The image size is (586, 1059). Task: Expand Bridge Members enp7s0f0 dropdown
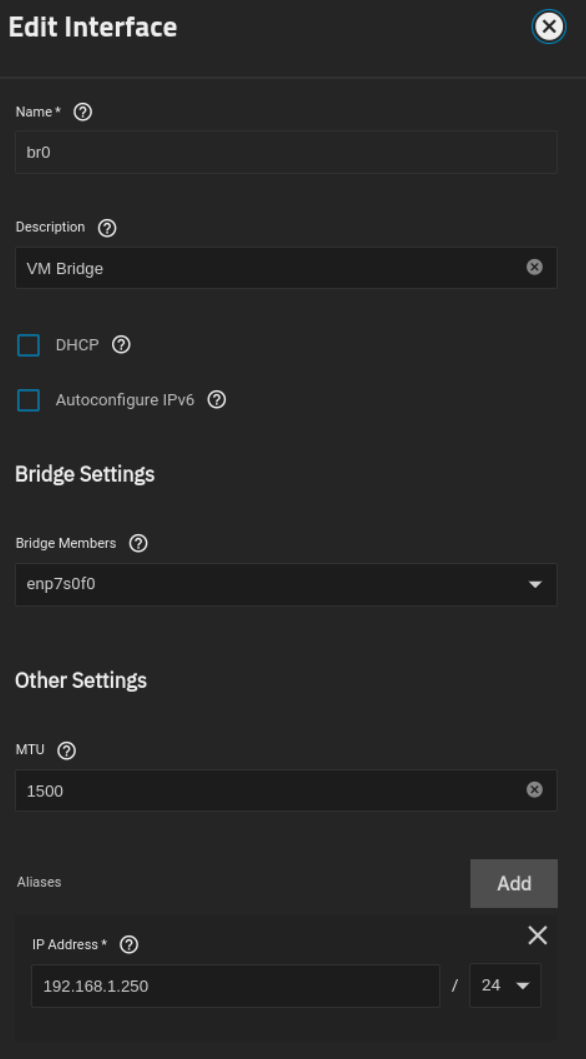click(x=286, y=585)
